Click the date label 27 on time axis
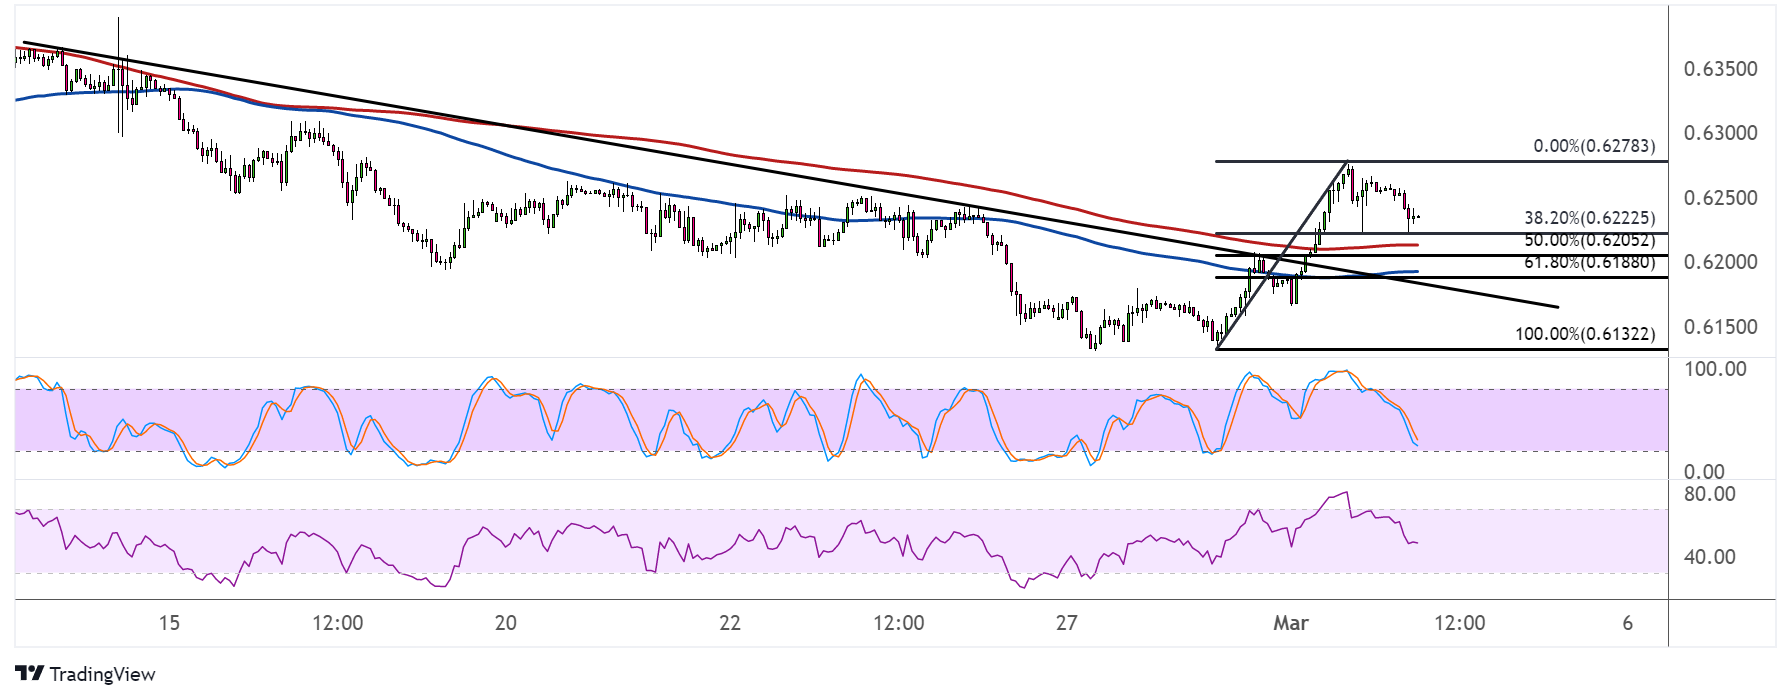Viewport: 1791px width, 700px height. [x=1067, y=623]
